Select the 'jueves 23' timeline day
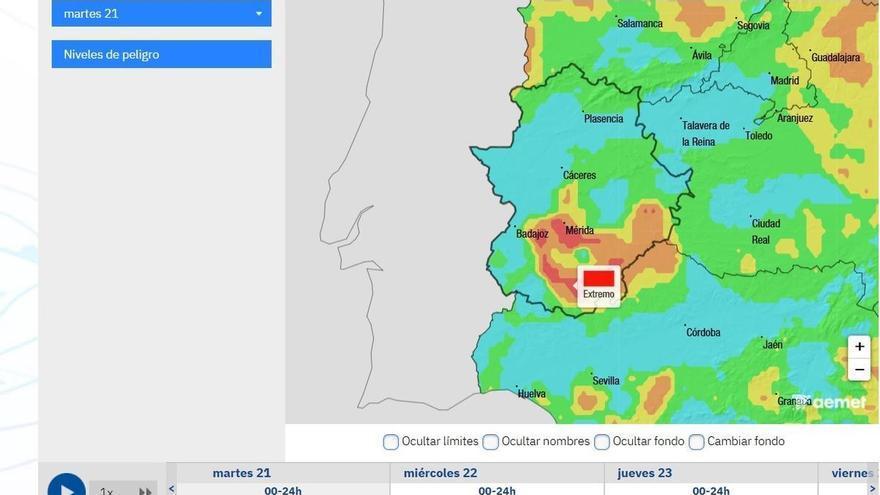 click(644, 473)
